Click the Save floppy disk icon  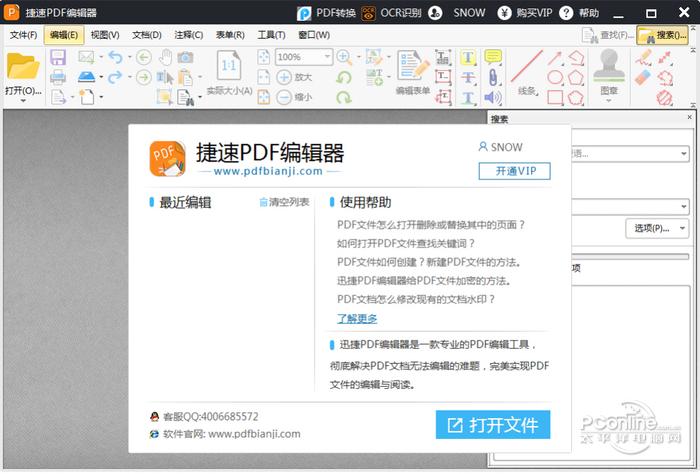(x=58, y=58)
